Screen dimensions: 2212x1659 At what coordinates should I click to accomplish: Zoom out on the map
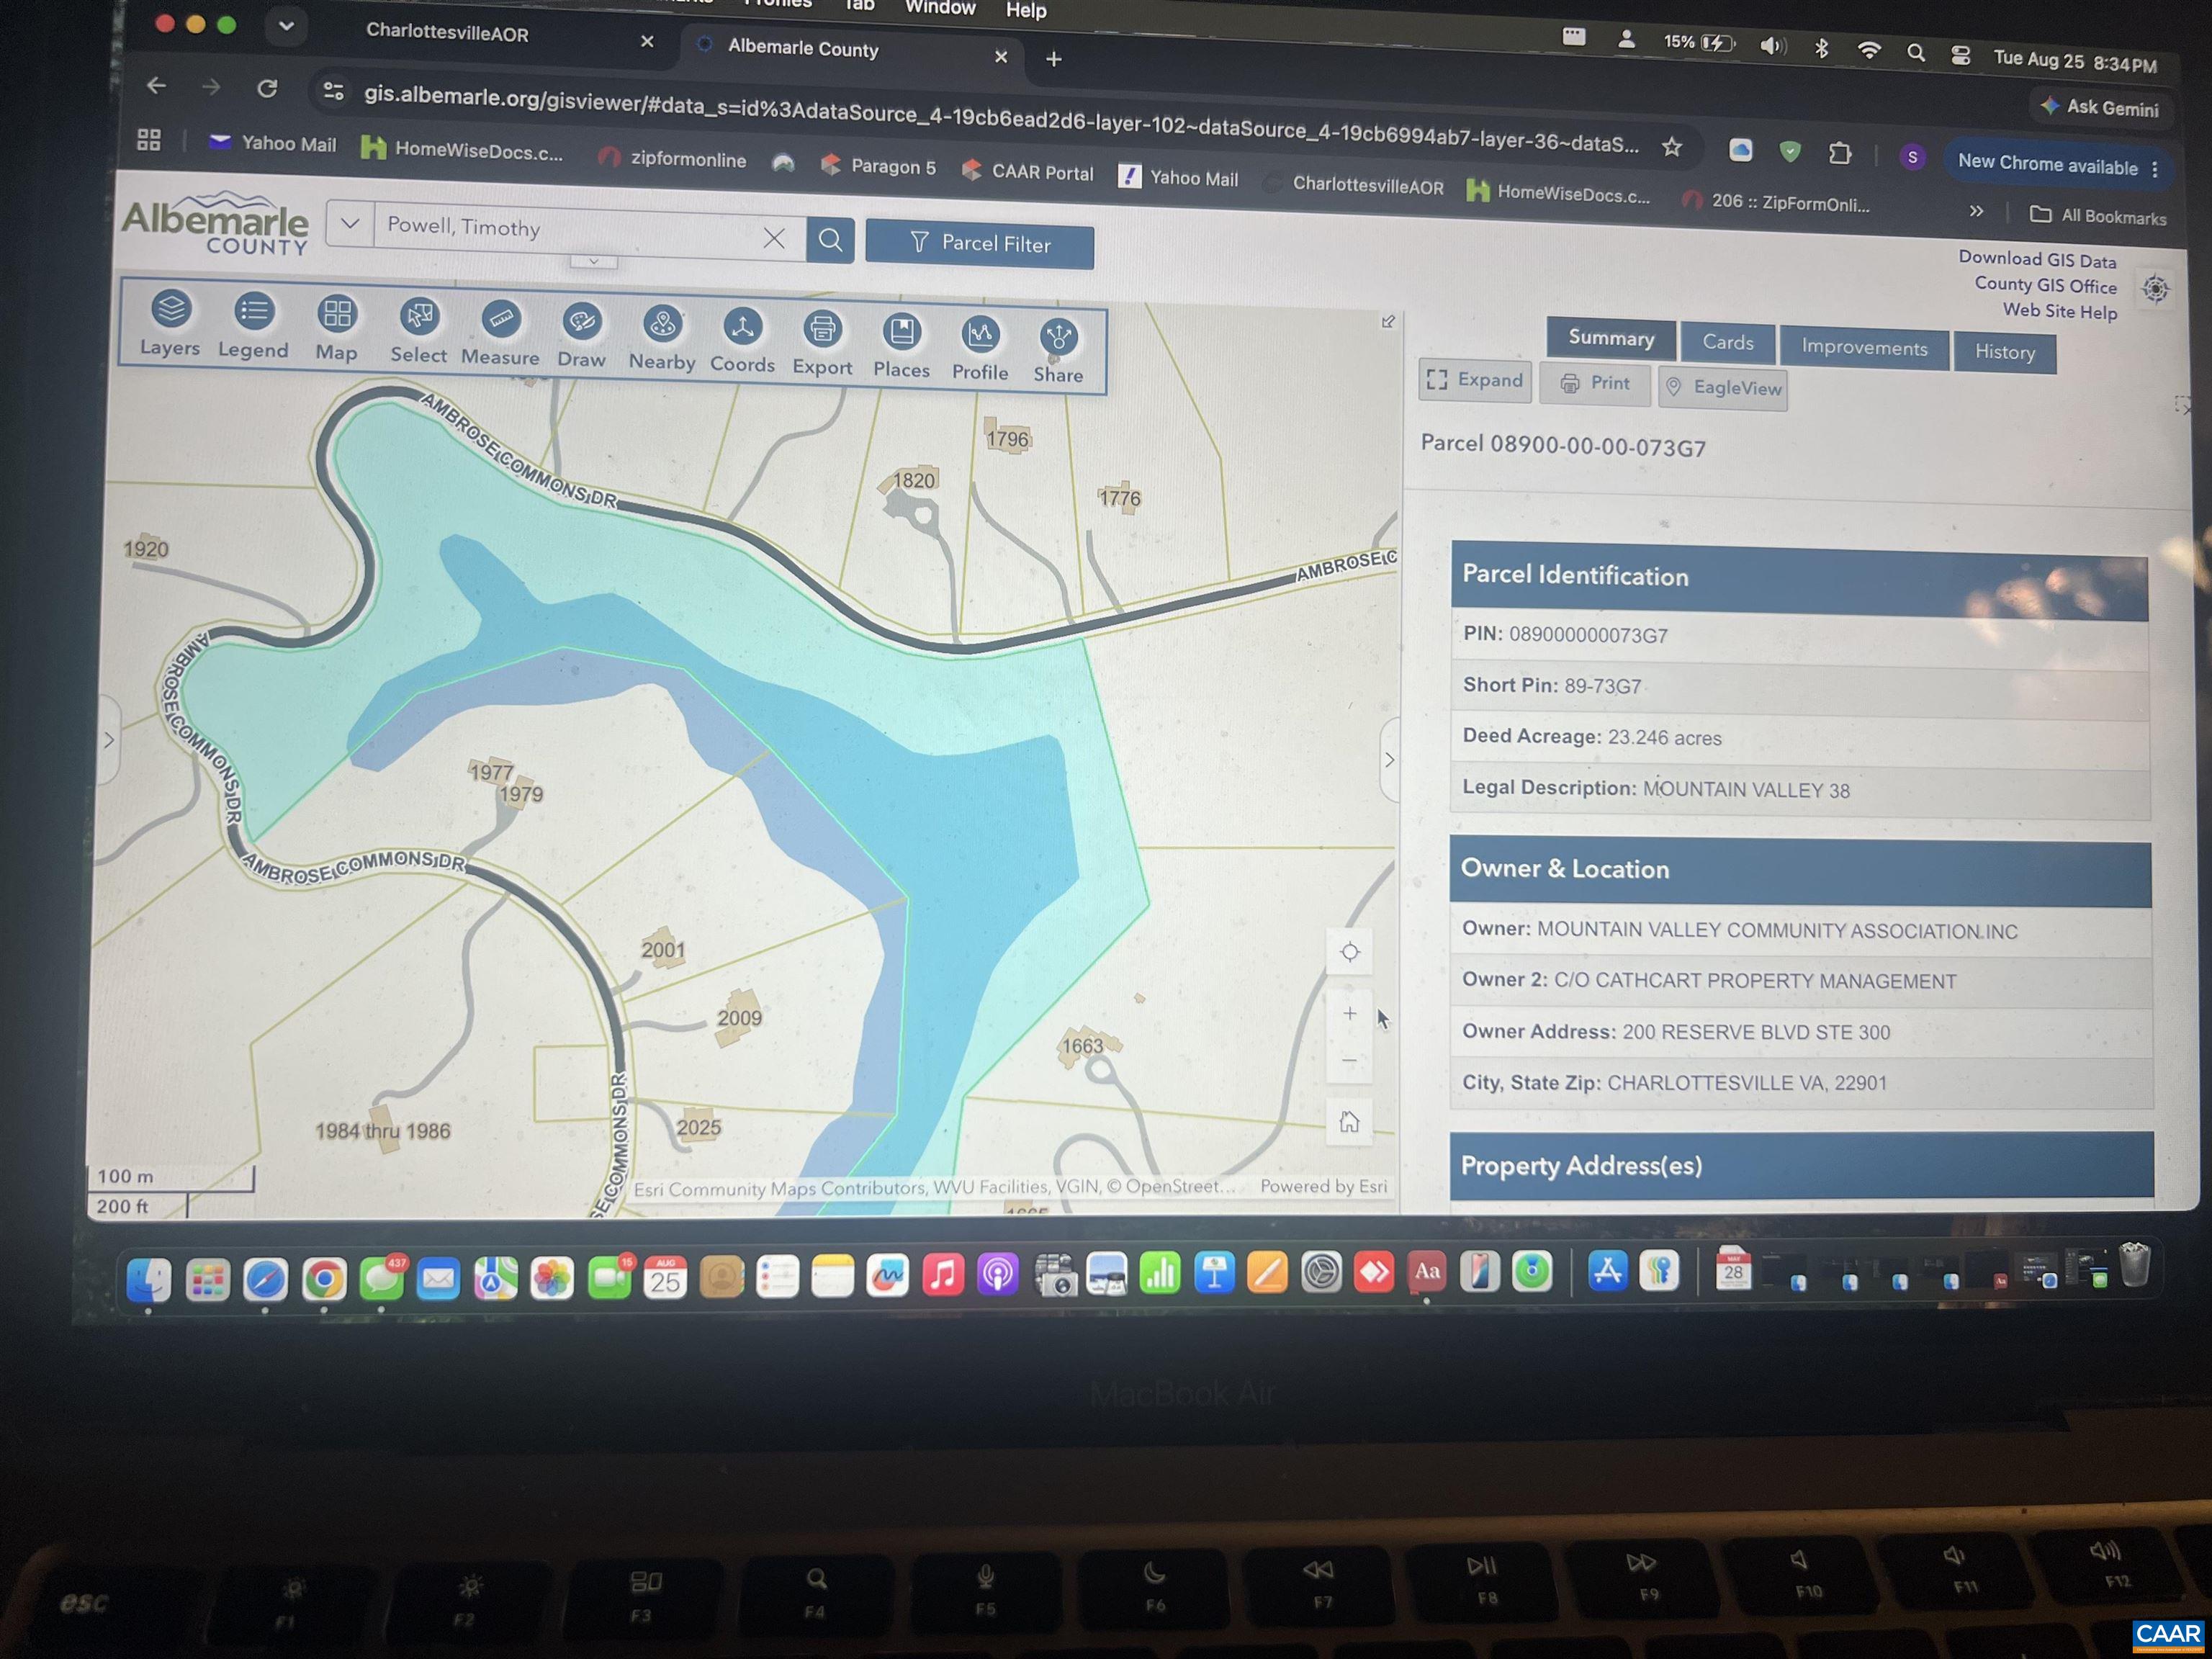click(1350, 1060)
